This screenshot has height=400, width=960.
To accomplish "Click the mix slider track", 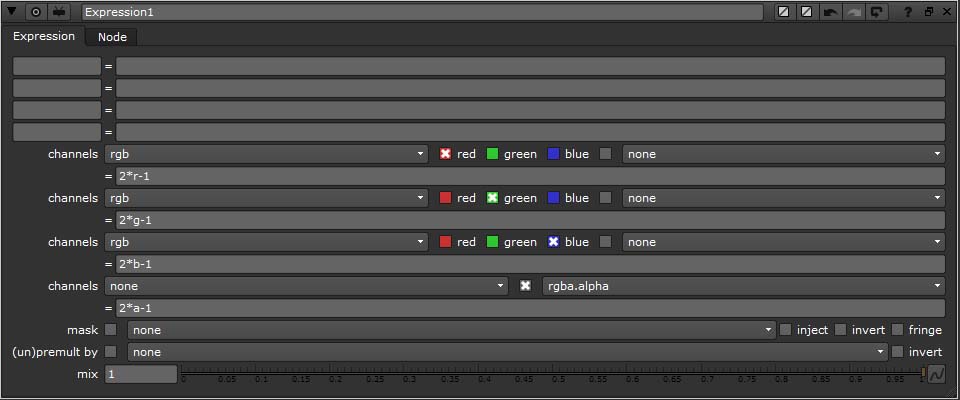I will click(x=550, y=375).
